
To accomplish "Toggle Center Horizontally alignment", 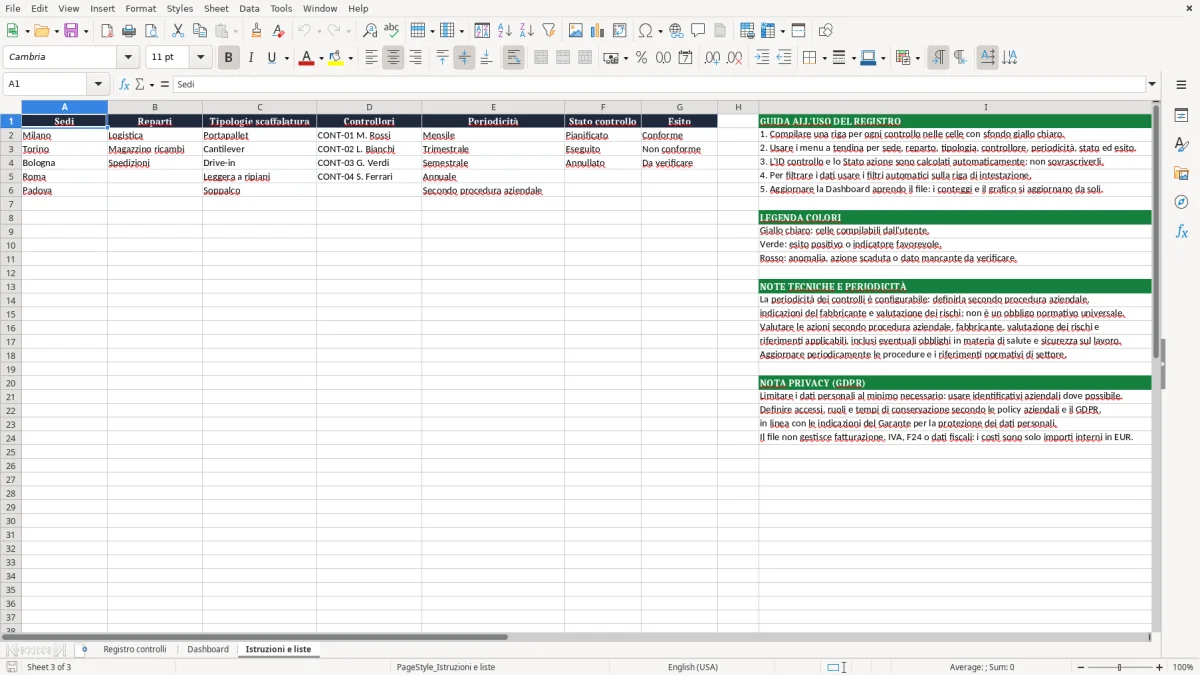I will (x=393, y=58).
